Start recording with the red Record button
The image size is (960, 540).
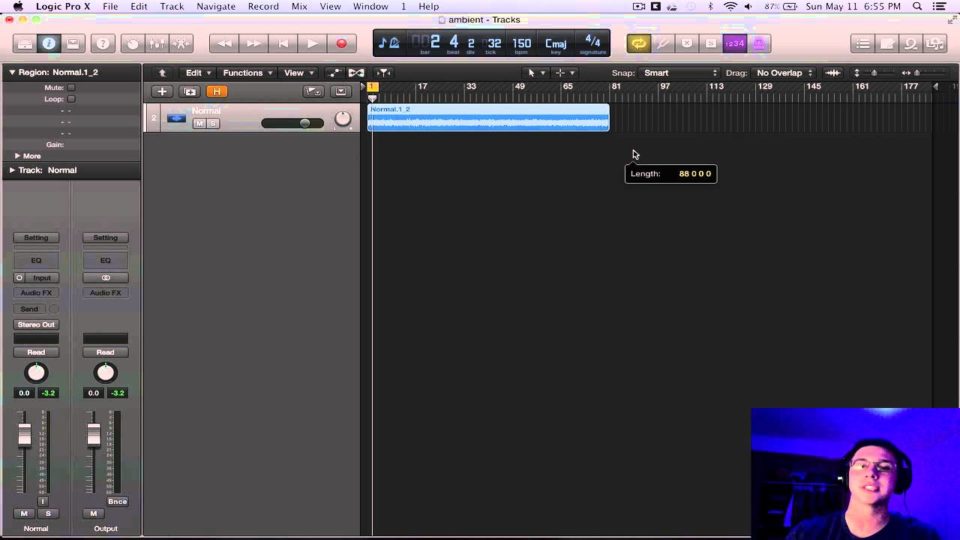tap(342, 43)
